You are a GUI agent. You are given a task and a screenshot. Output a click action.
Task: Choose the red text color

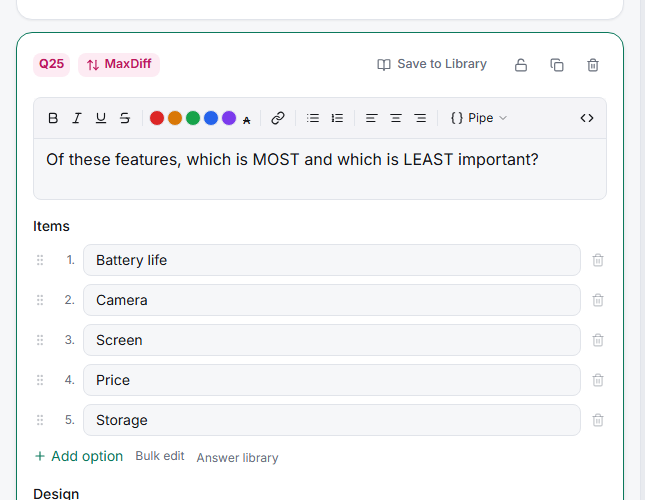(157, 118)
